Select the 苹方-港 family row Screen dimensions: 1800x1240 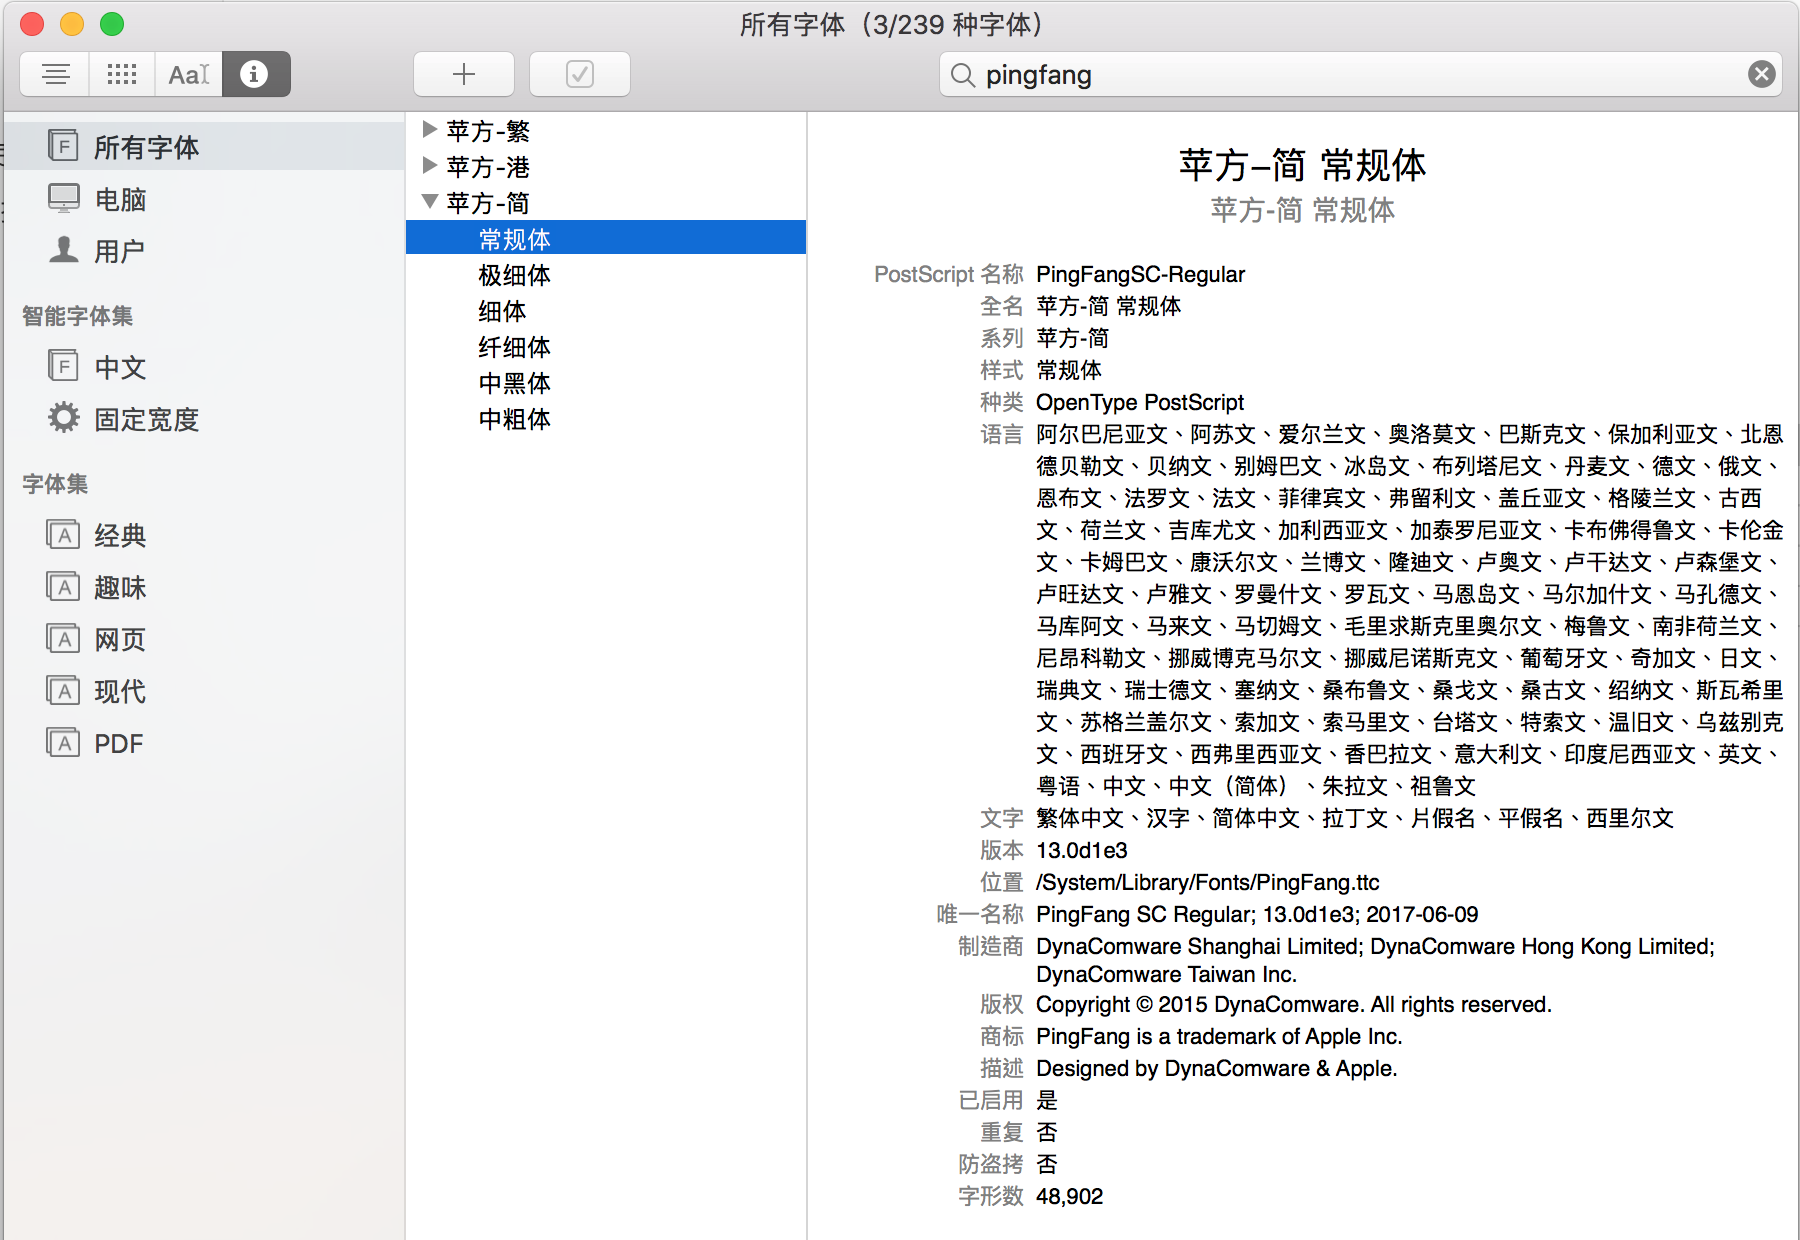606,166
